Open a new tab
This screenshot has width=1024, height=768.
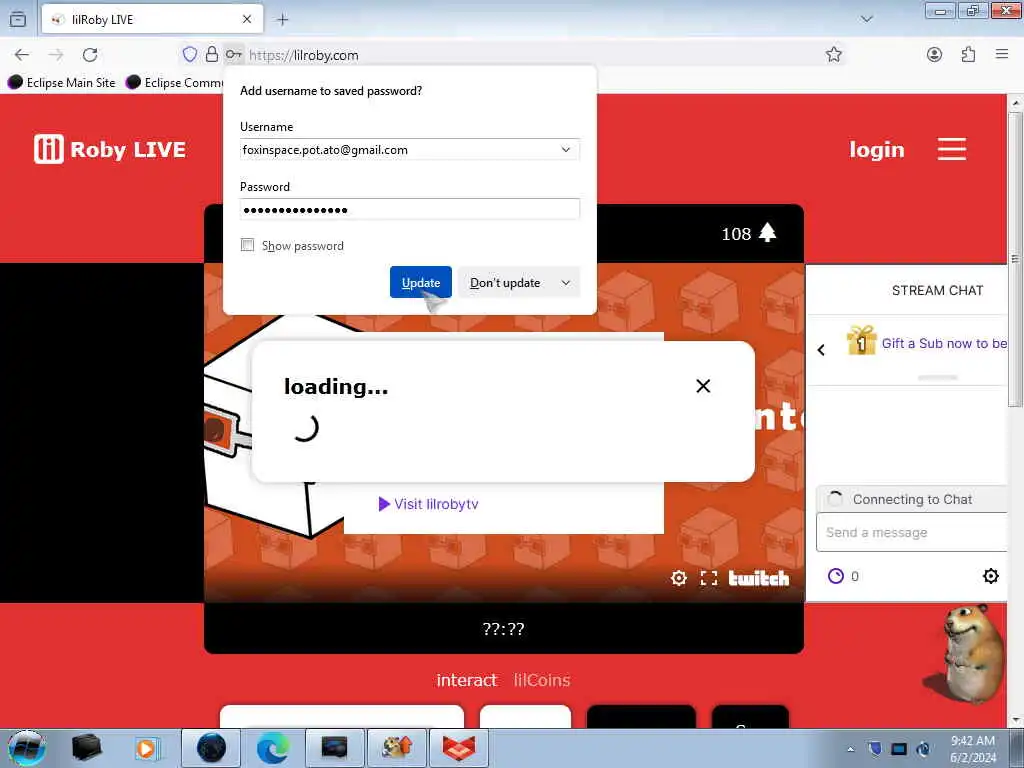point(282,20)
